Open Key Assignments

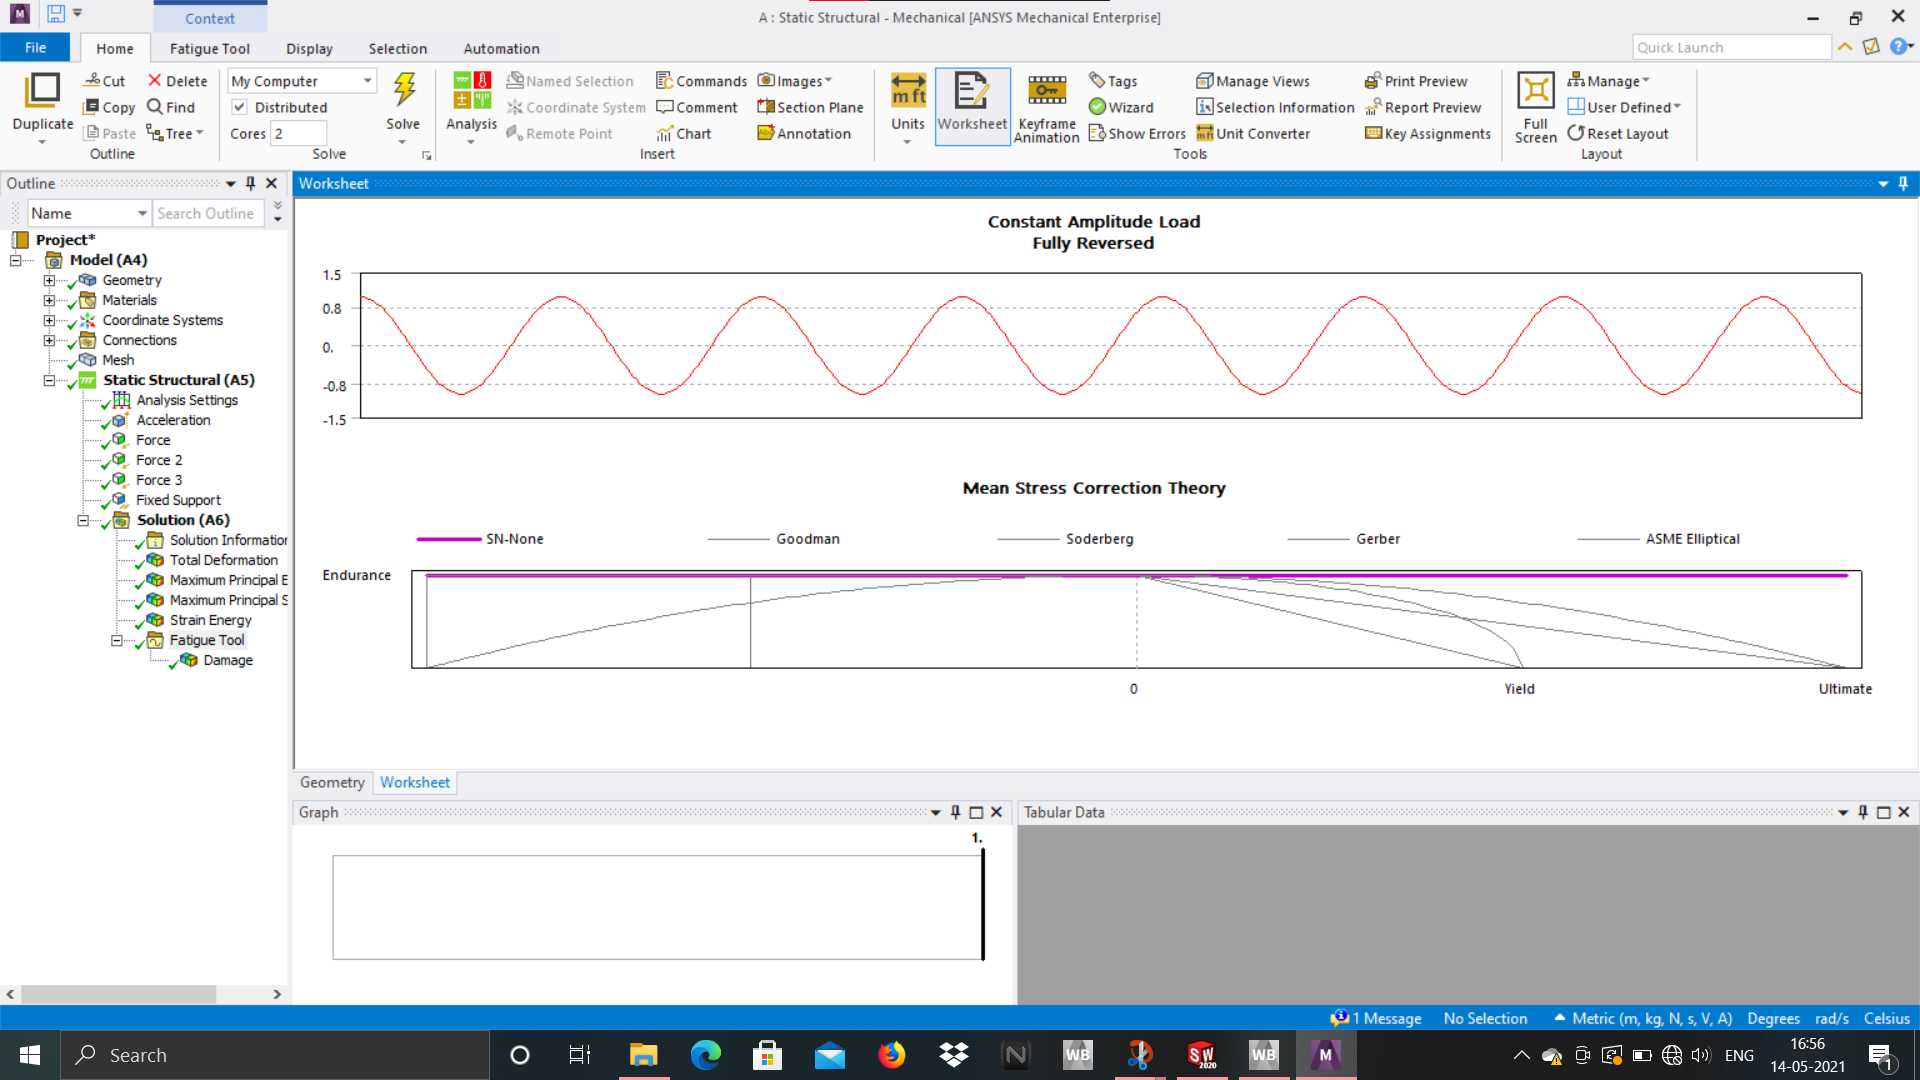(x=1428, y=133)
